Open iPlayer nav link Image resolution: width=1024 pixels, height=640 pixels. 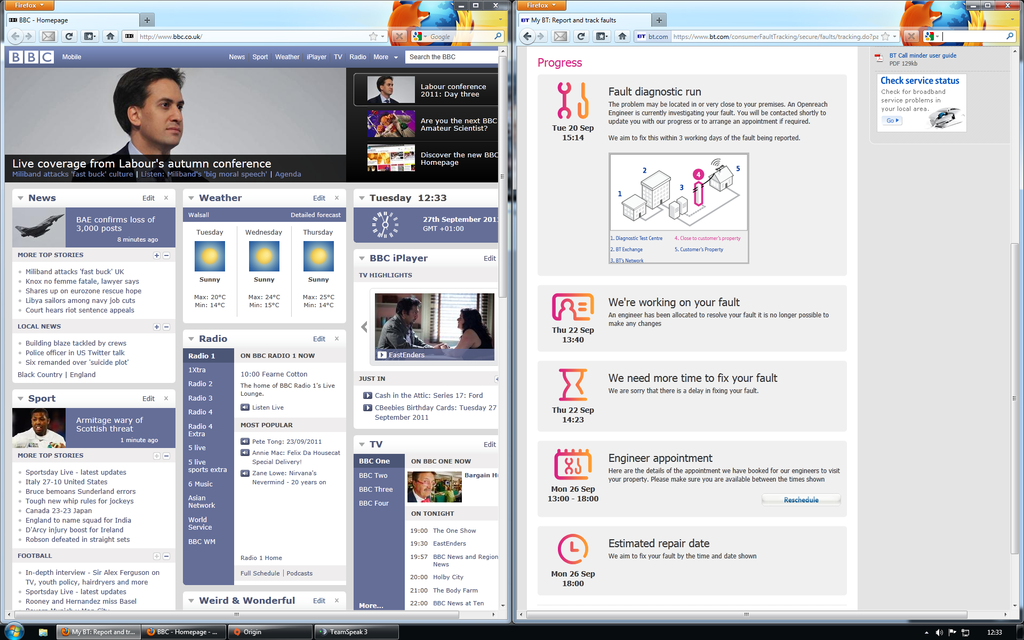pyautogui.click(x=316, y=57)
